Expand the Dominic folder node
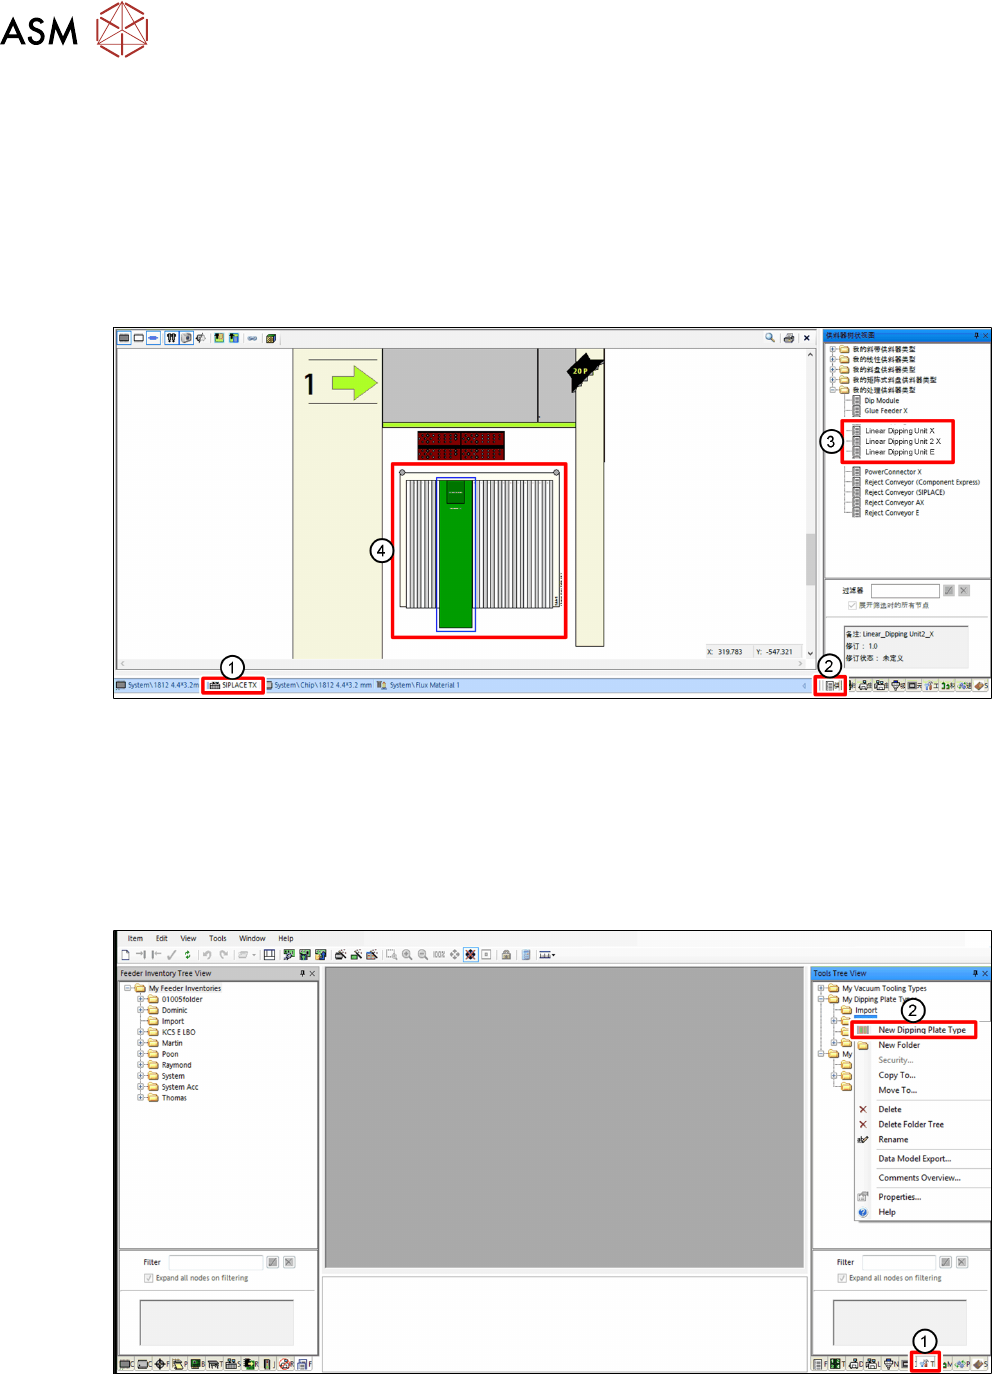 [141, 1010]
